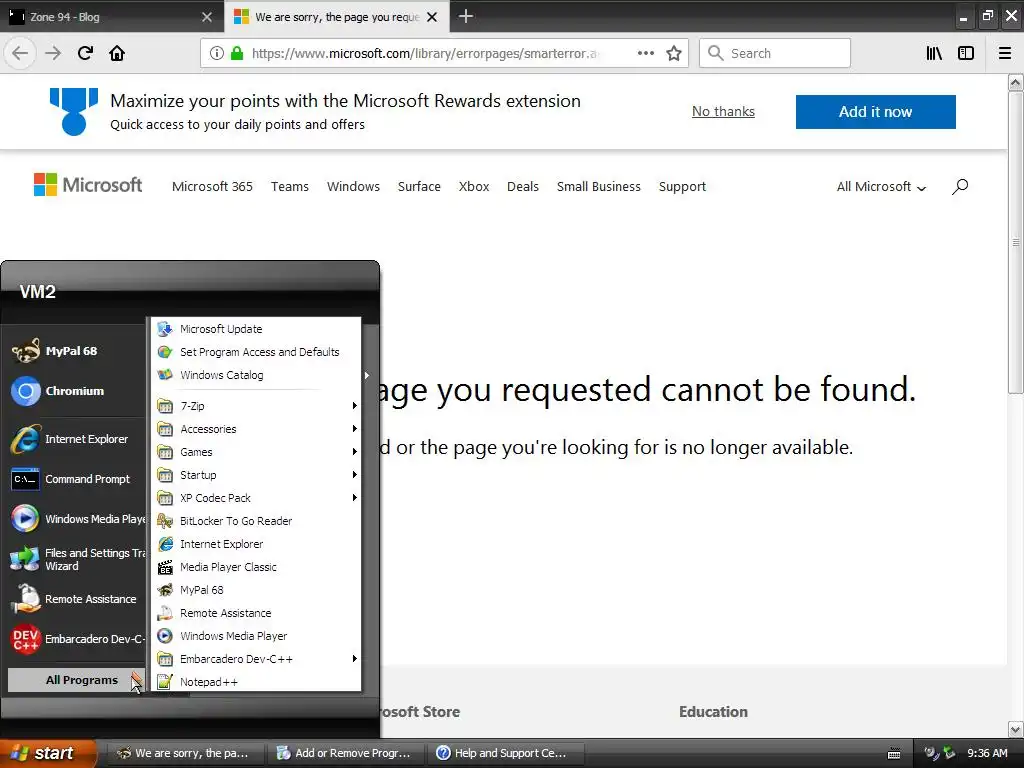Open Microsoft 365 nav link
The width and height of the screenshot is (1024, 768).
[212, 187]
